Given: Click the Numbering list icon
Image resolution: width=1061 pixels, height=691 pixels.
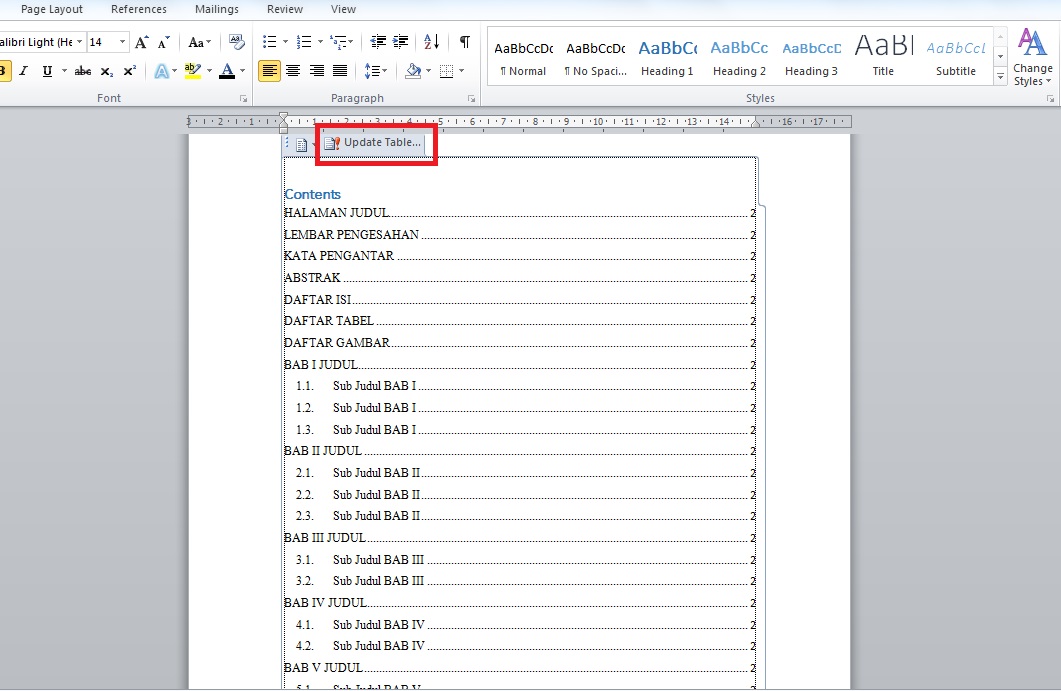Looking at the screenshot, I should pos(304,42).
